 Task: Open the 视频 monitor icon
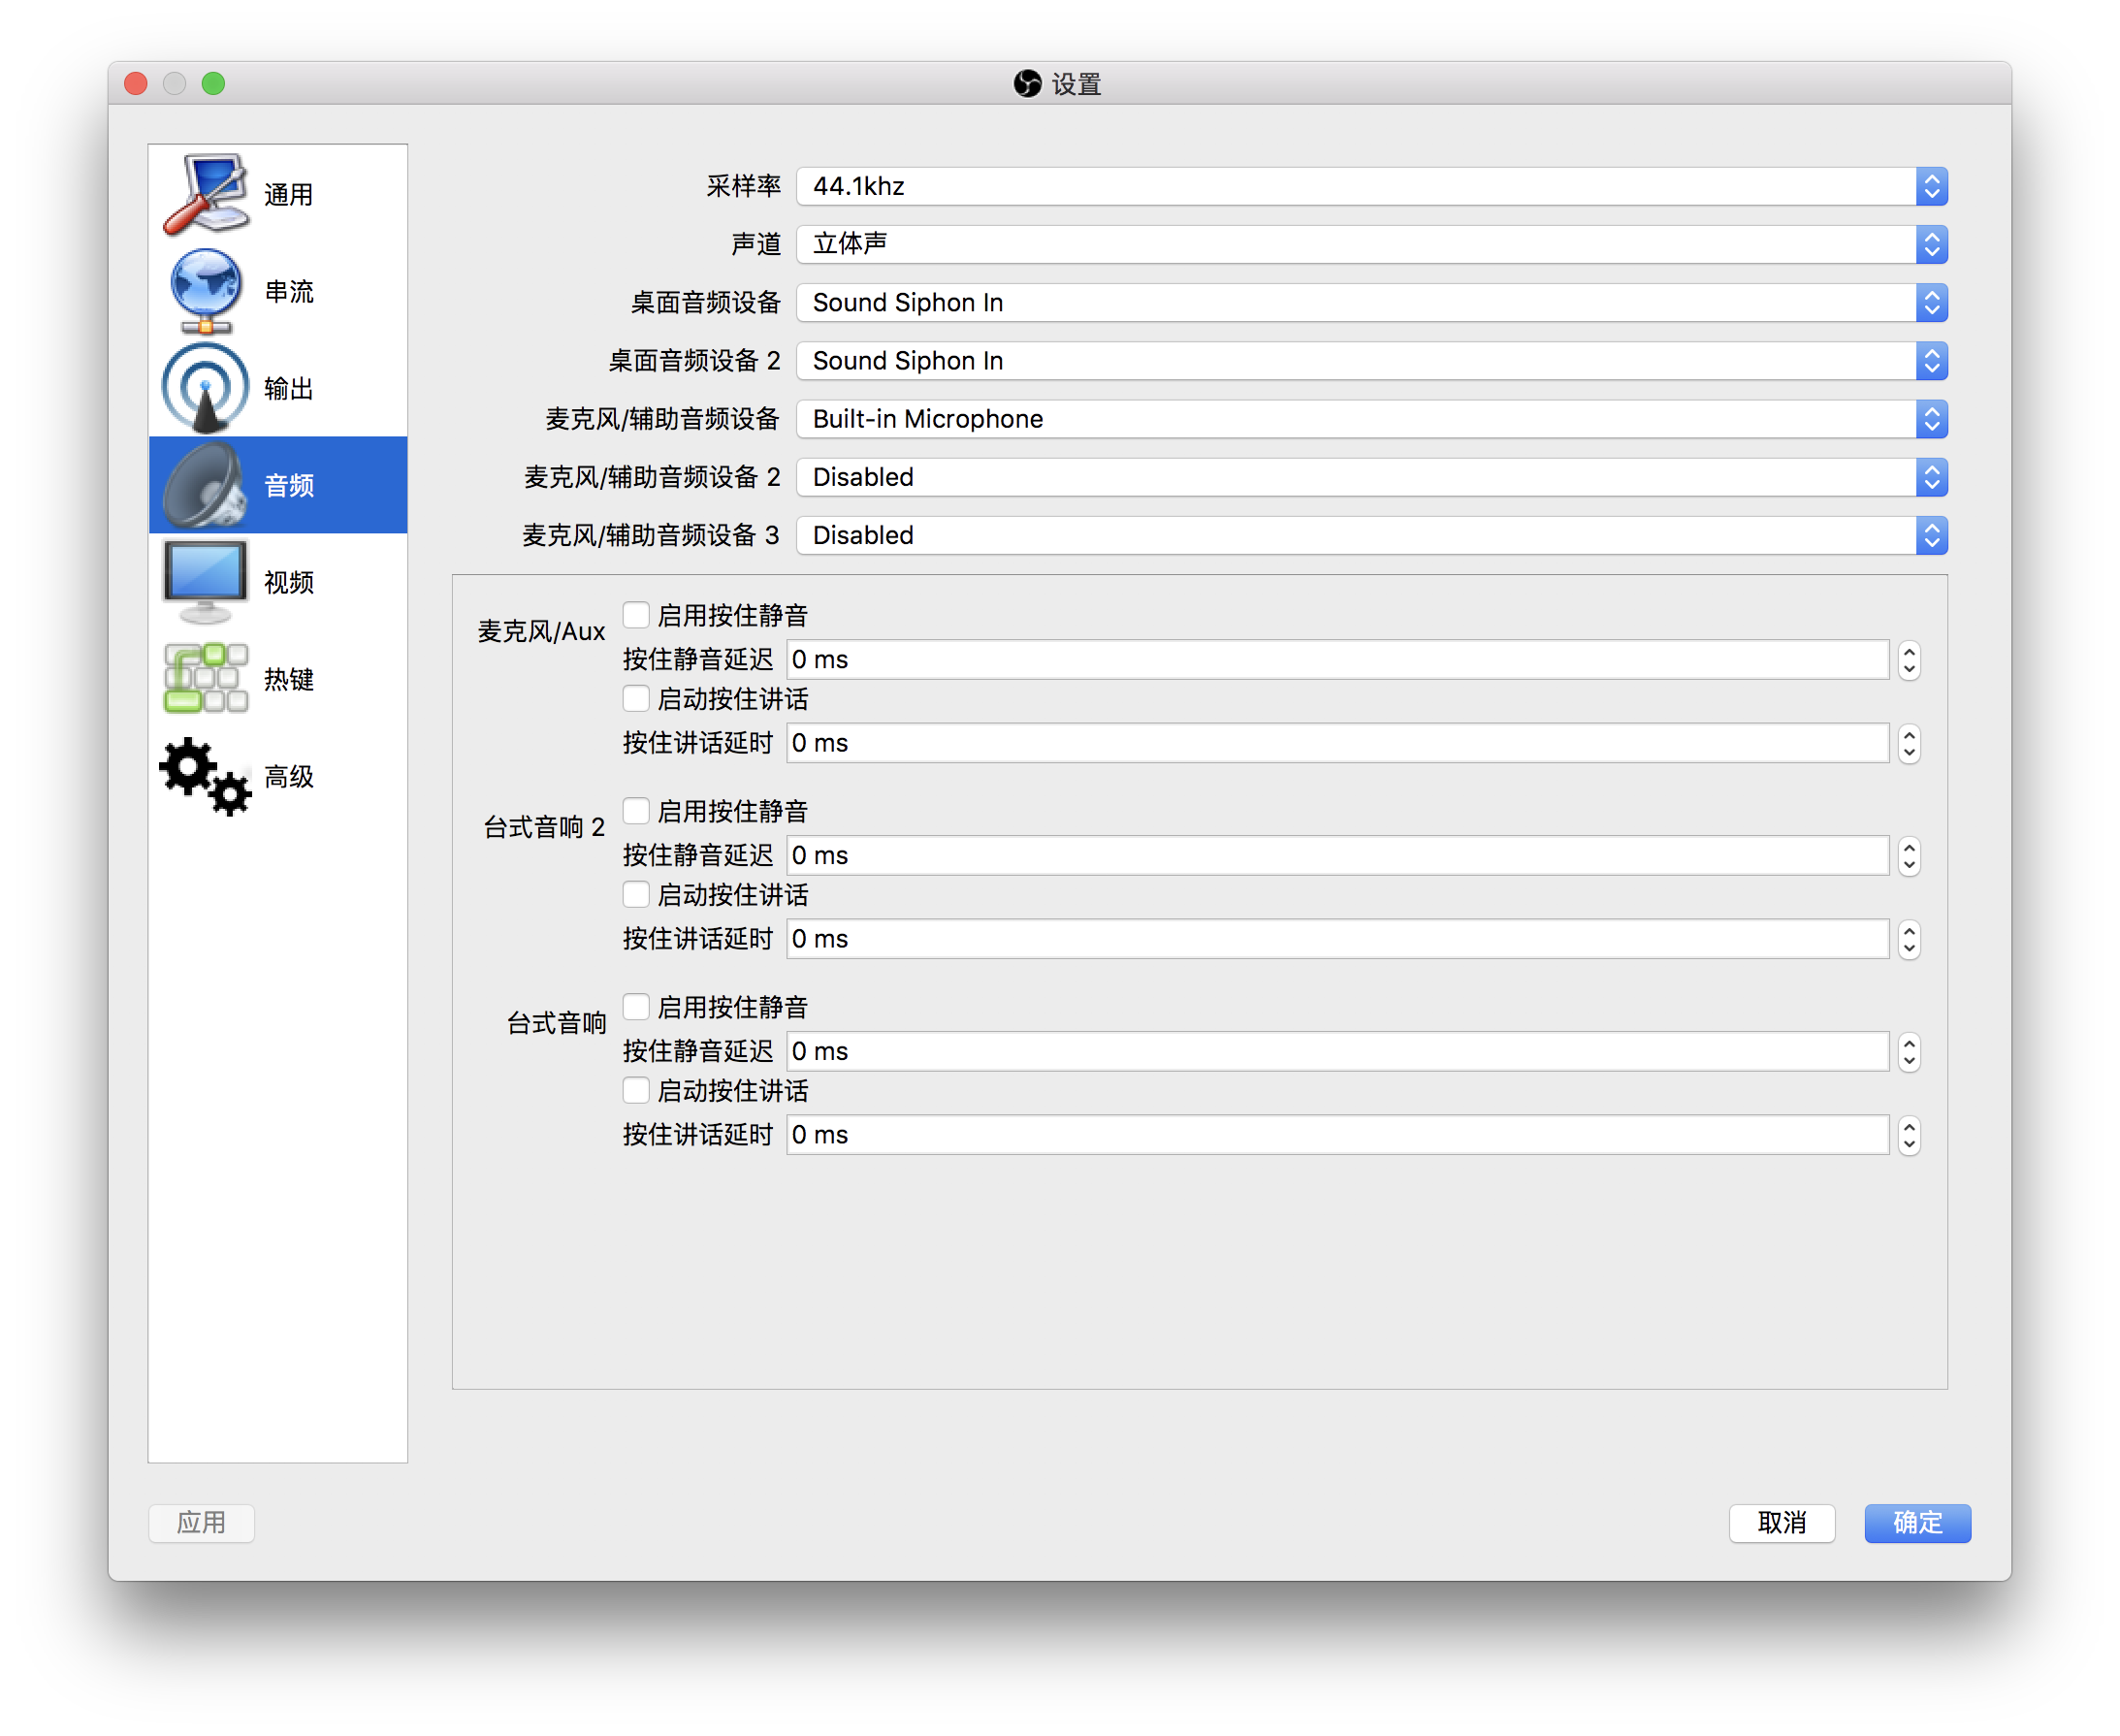(205, 582)
